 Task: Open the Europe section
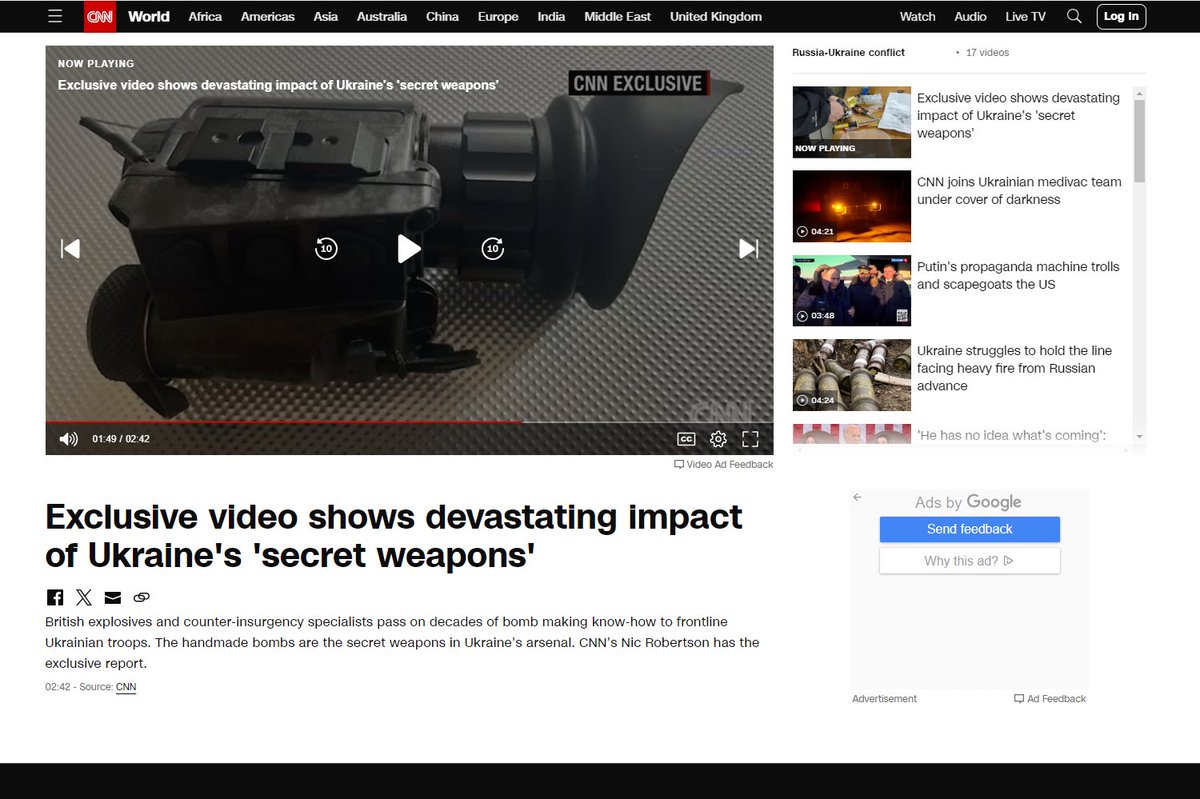pyautogui.click(x=498, y=16)
